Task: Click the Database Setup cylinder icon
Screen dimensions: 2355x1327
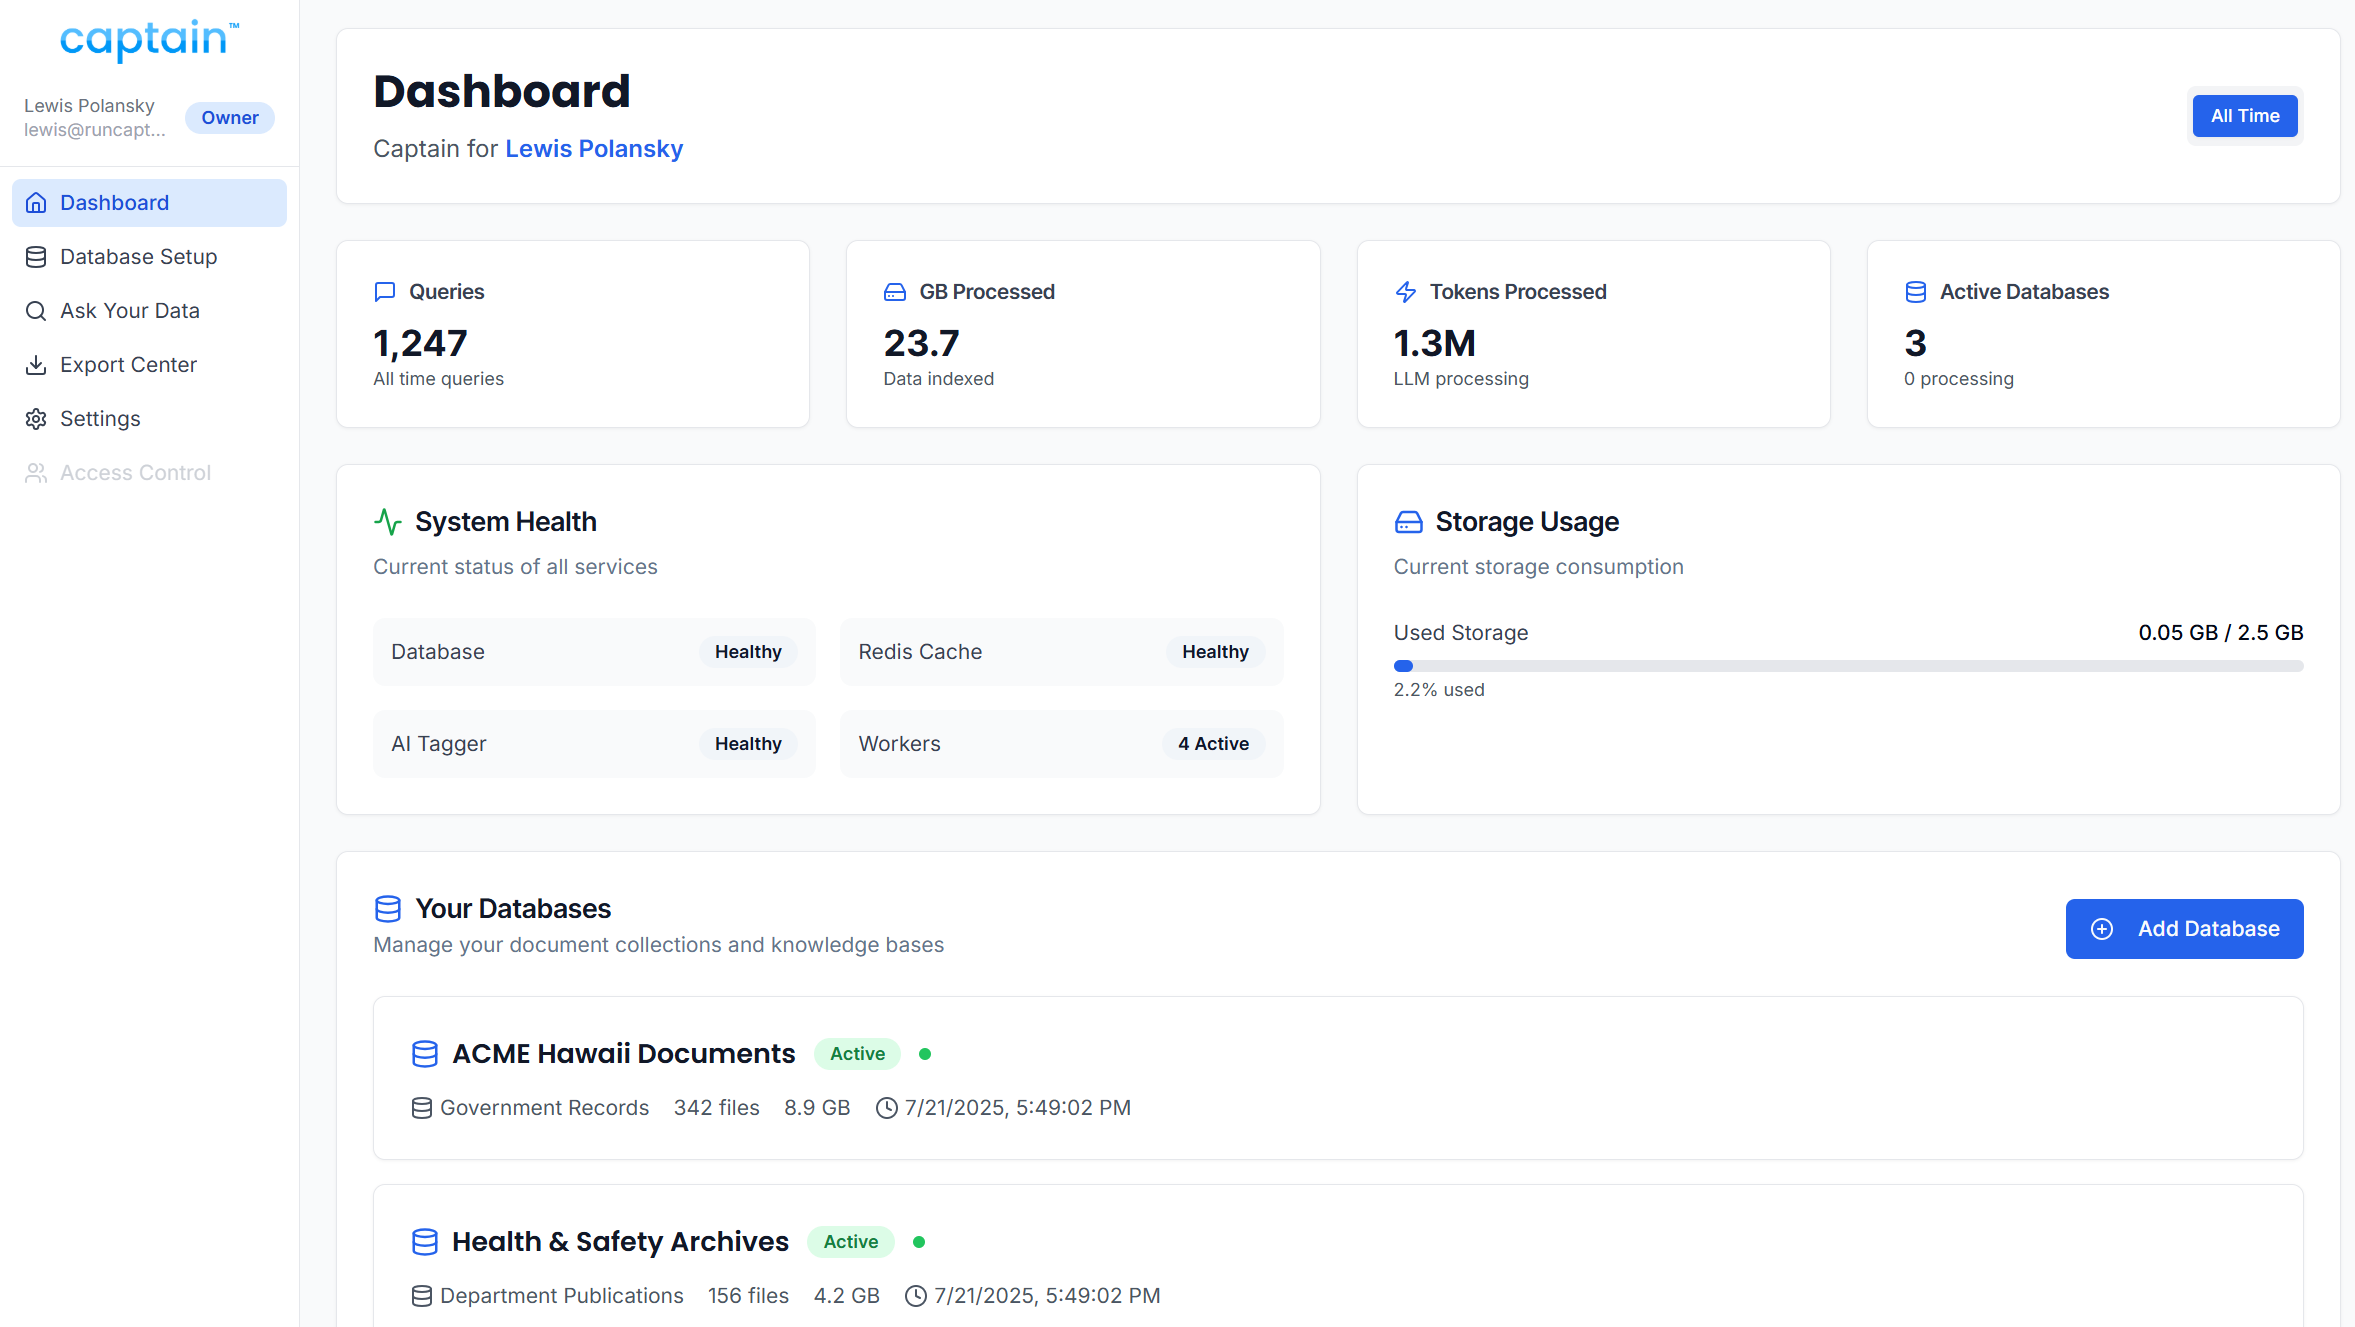Action: point(36,257)
